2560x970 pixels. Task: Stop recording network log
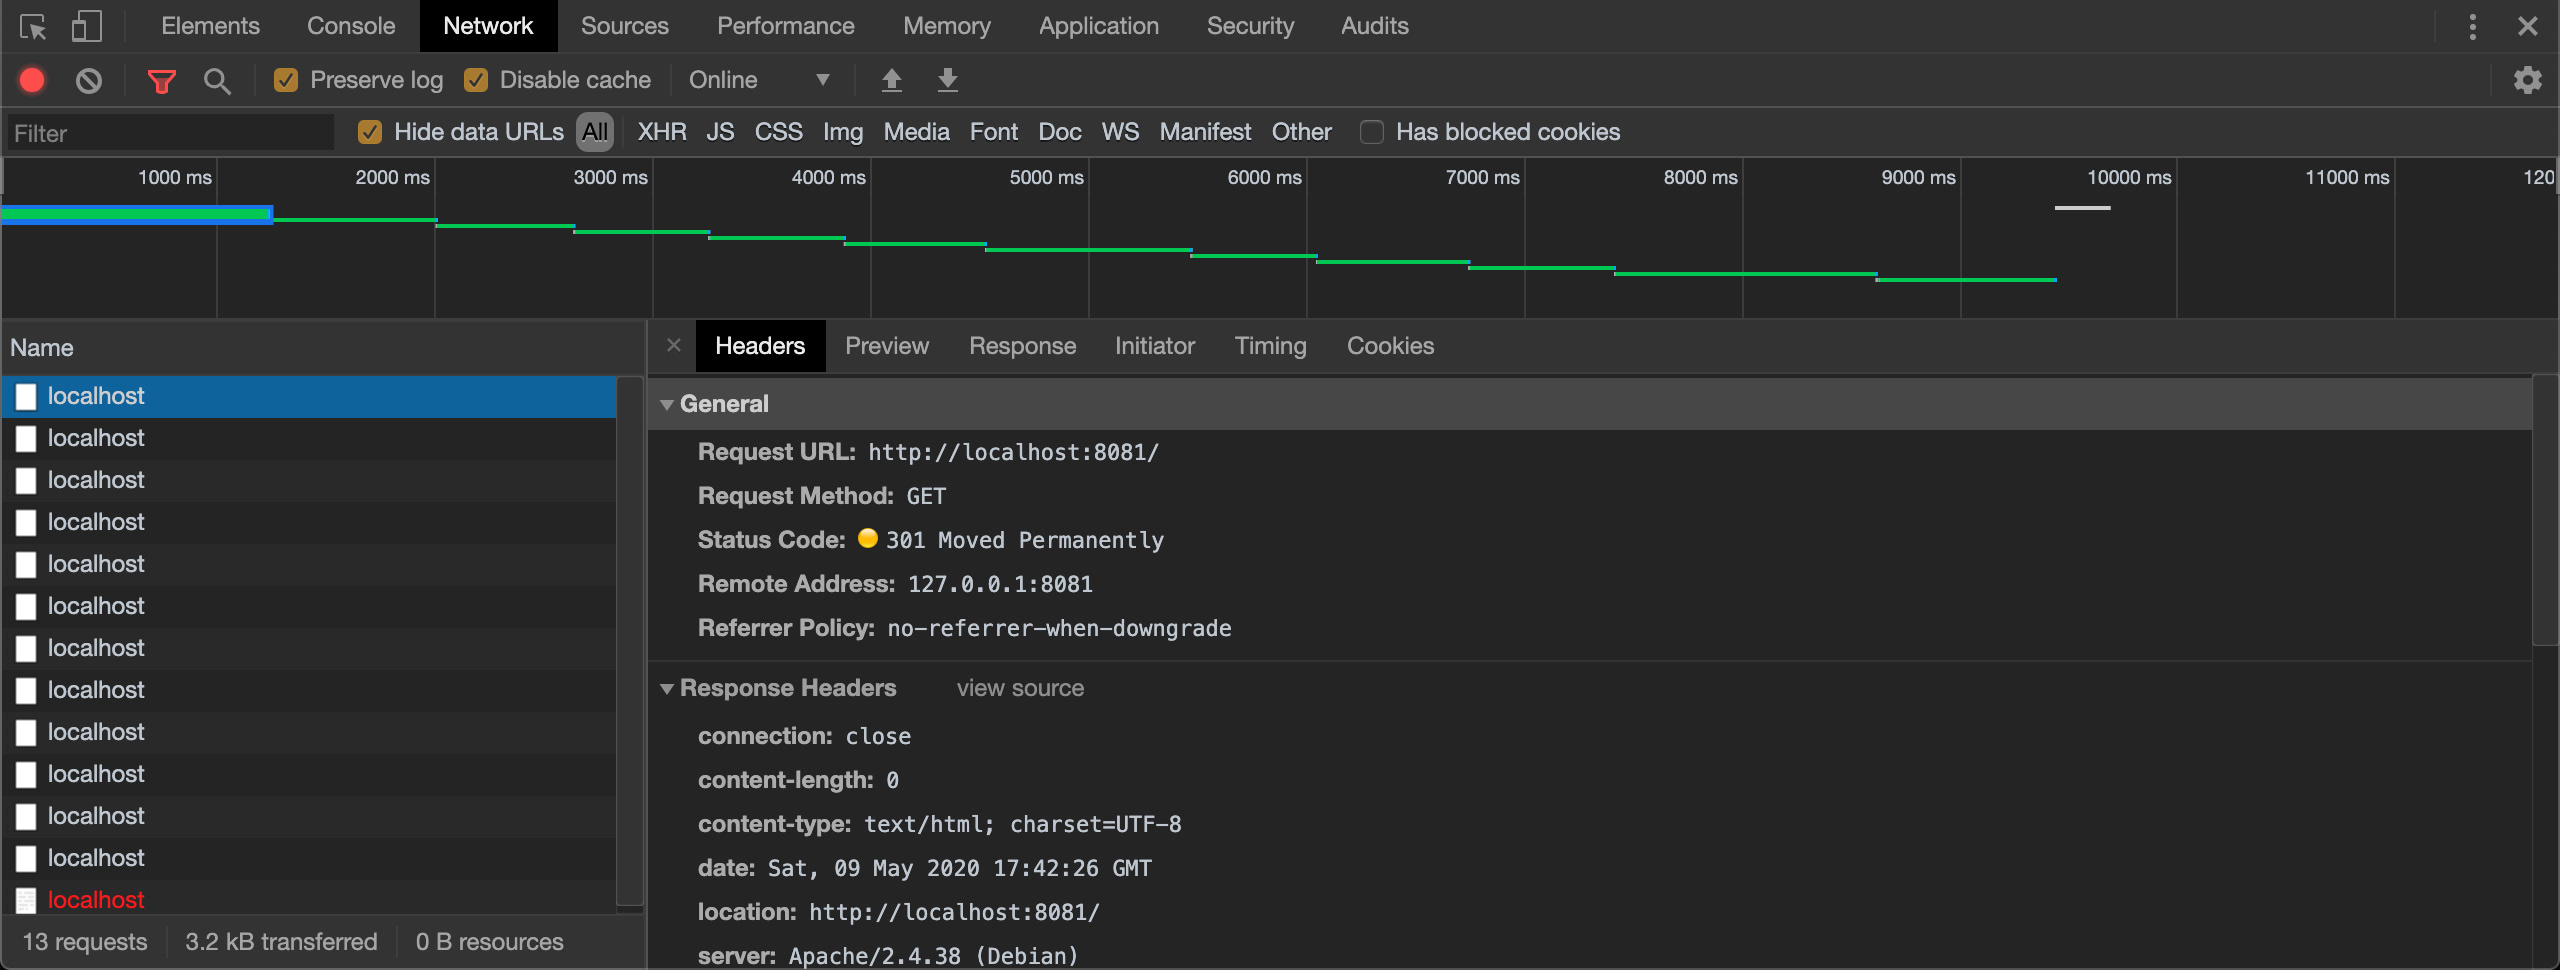coord(32,80)
